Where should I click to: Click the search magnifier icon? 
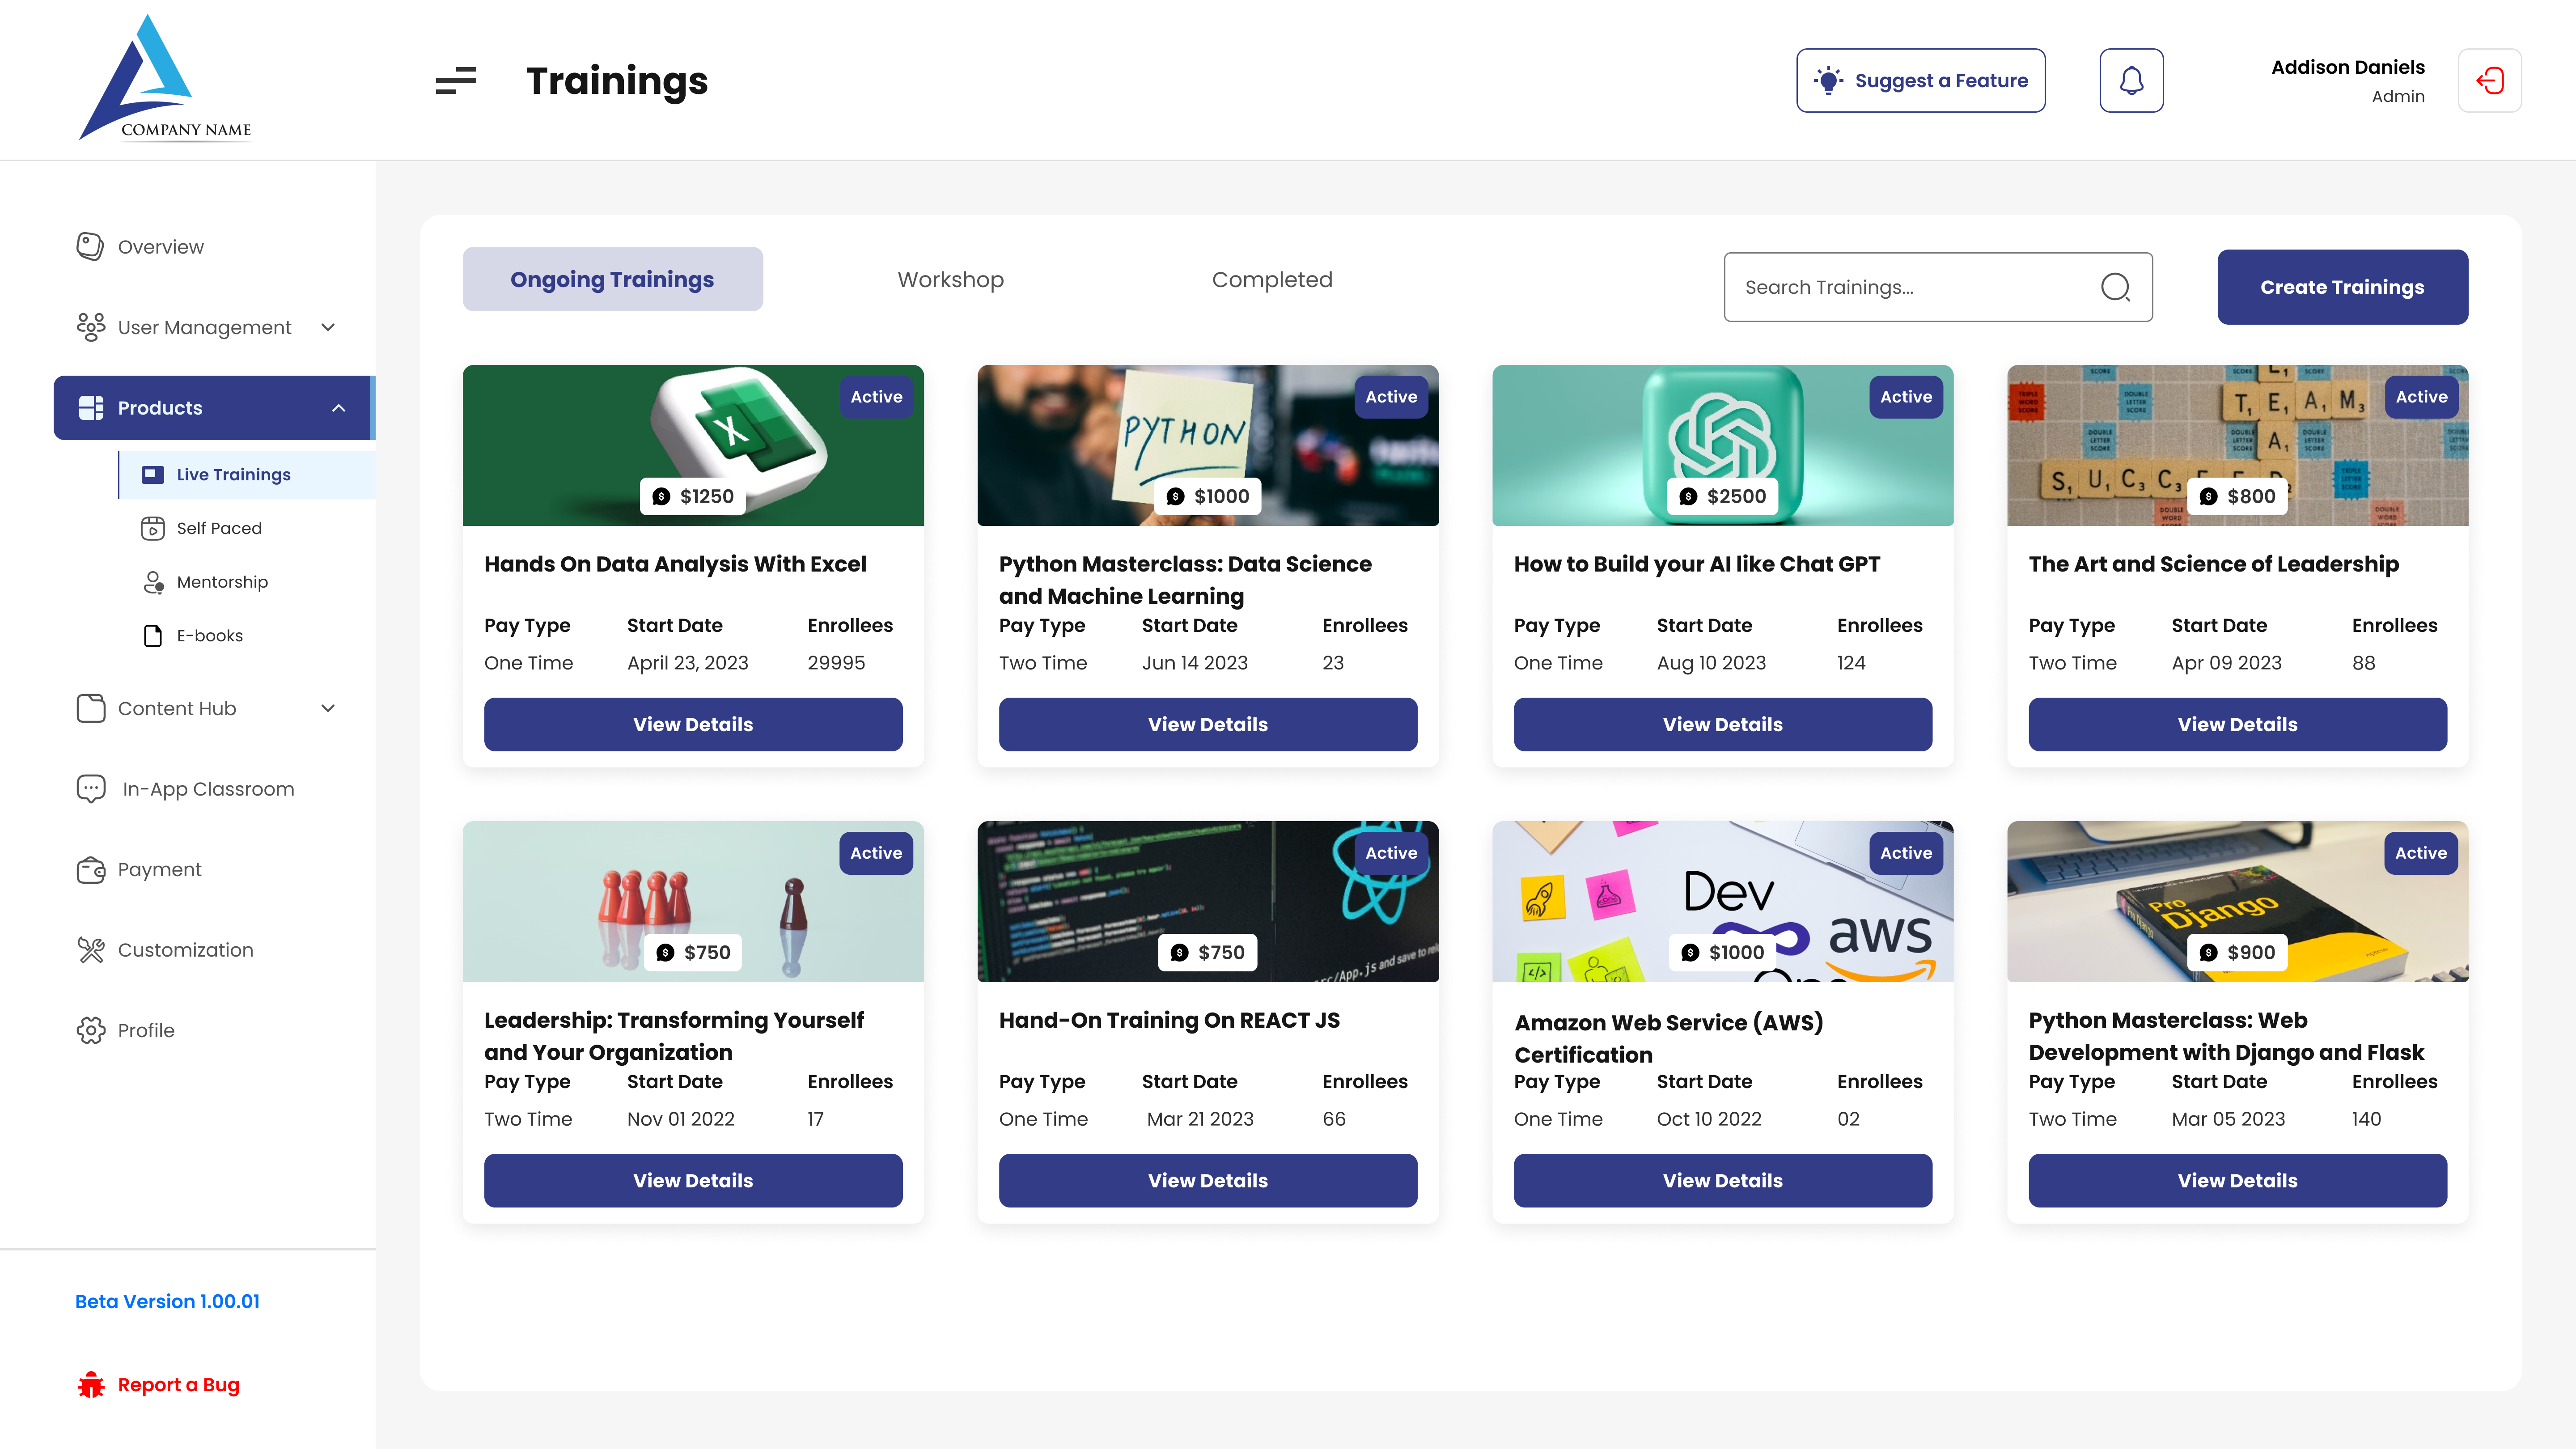2115,287
